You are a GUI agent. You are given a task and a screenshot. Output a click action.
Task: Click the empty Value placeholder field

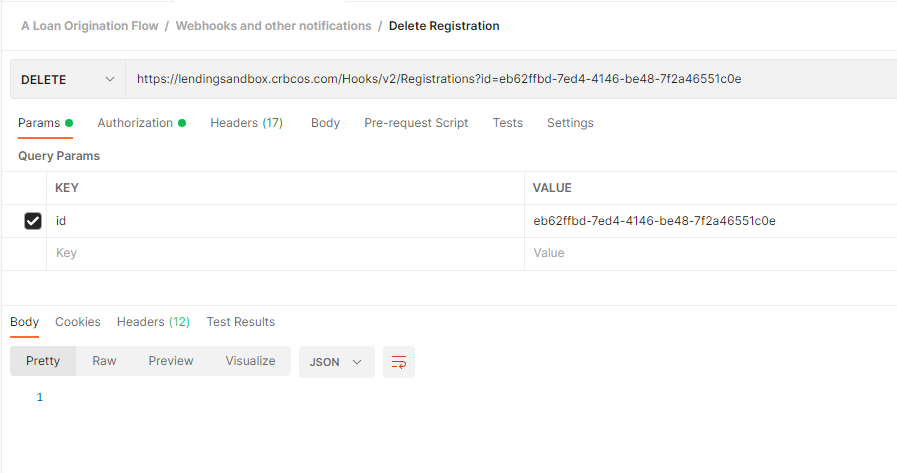[x=711, y=253]
